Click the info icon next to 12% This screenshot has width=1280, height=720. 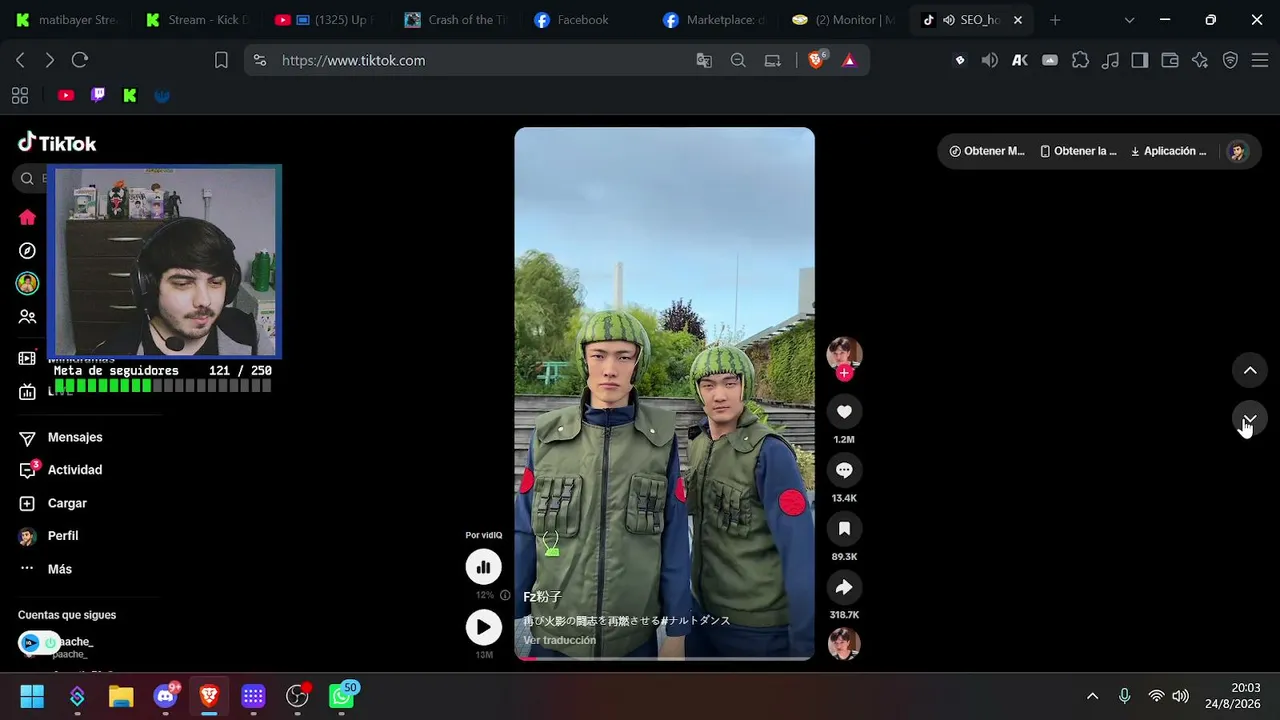click(505, 595)
